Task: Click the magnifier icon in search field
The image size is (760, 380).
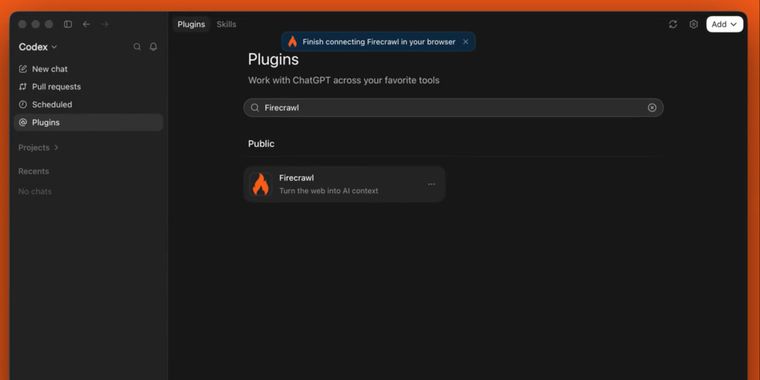Action: click(x=255, y=108)
